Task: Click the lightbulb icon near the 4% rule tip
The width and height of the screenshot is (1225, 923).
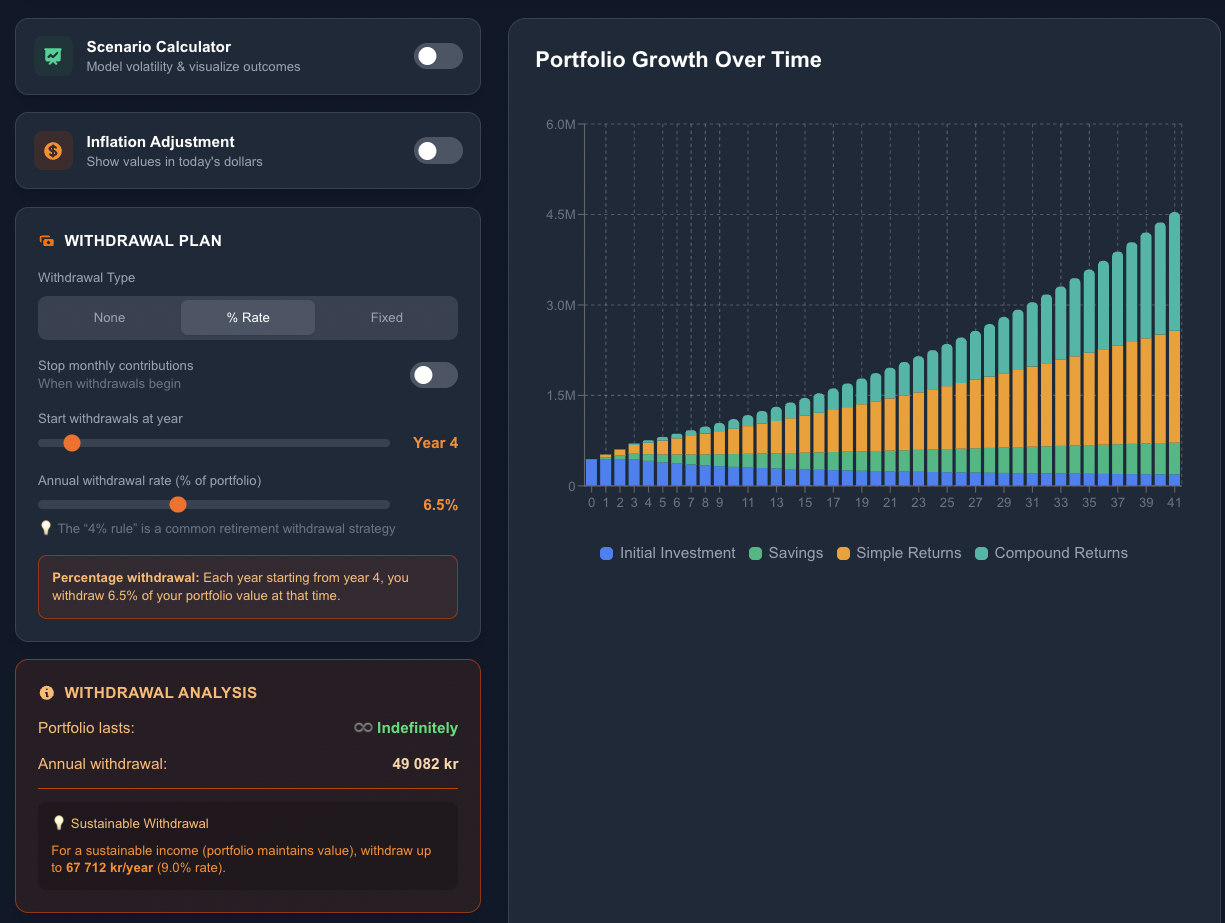Action: (x=46, y=528)
